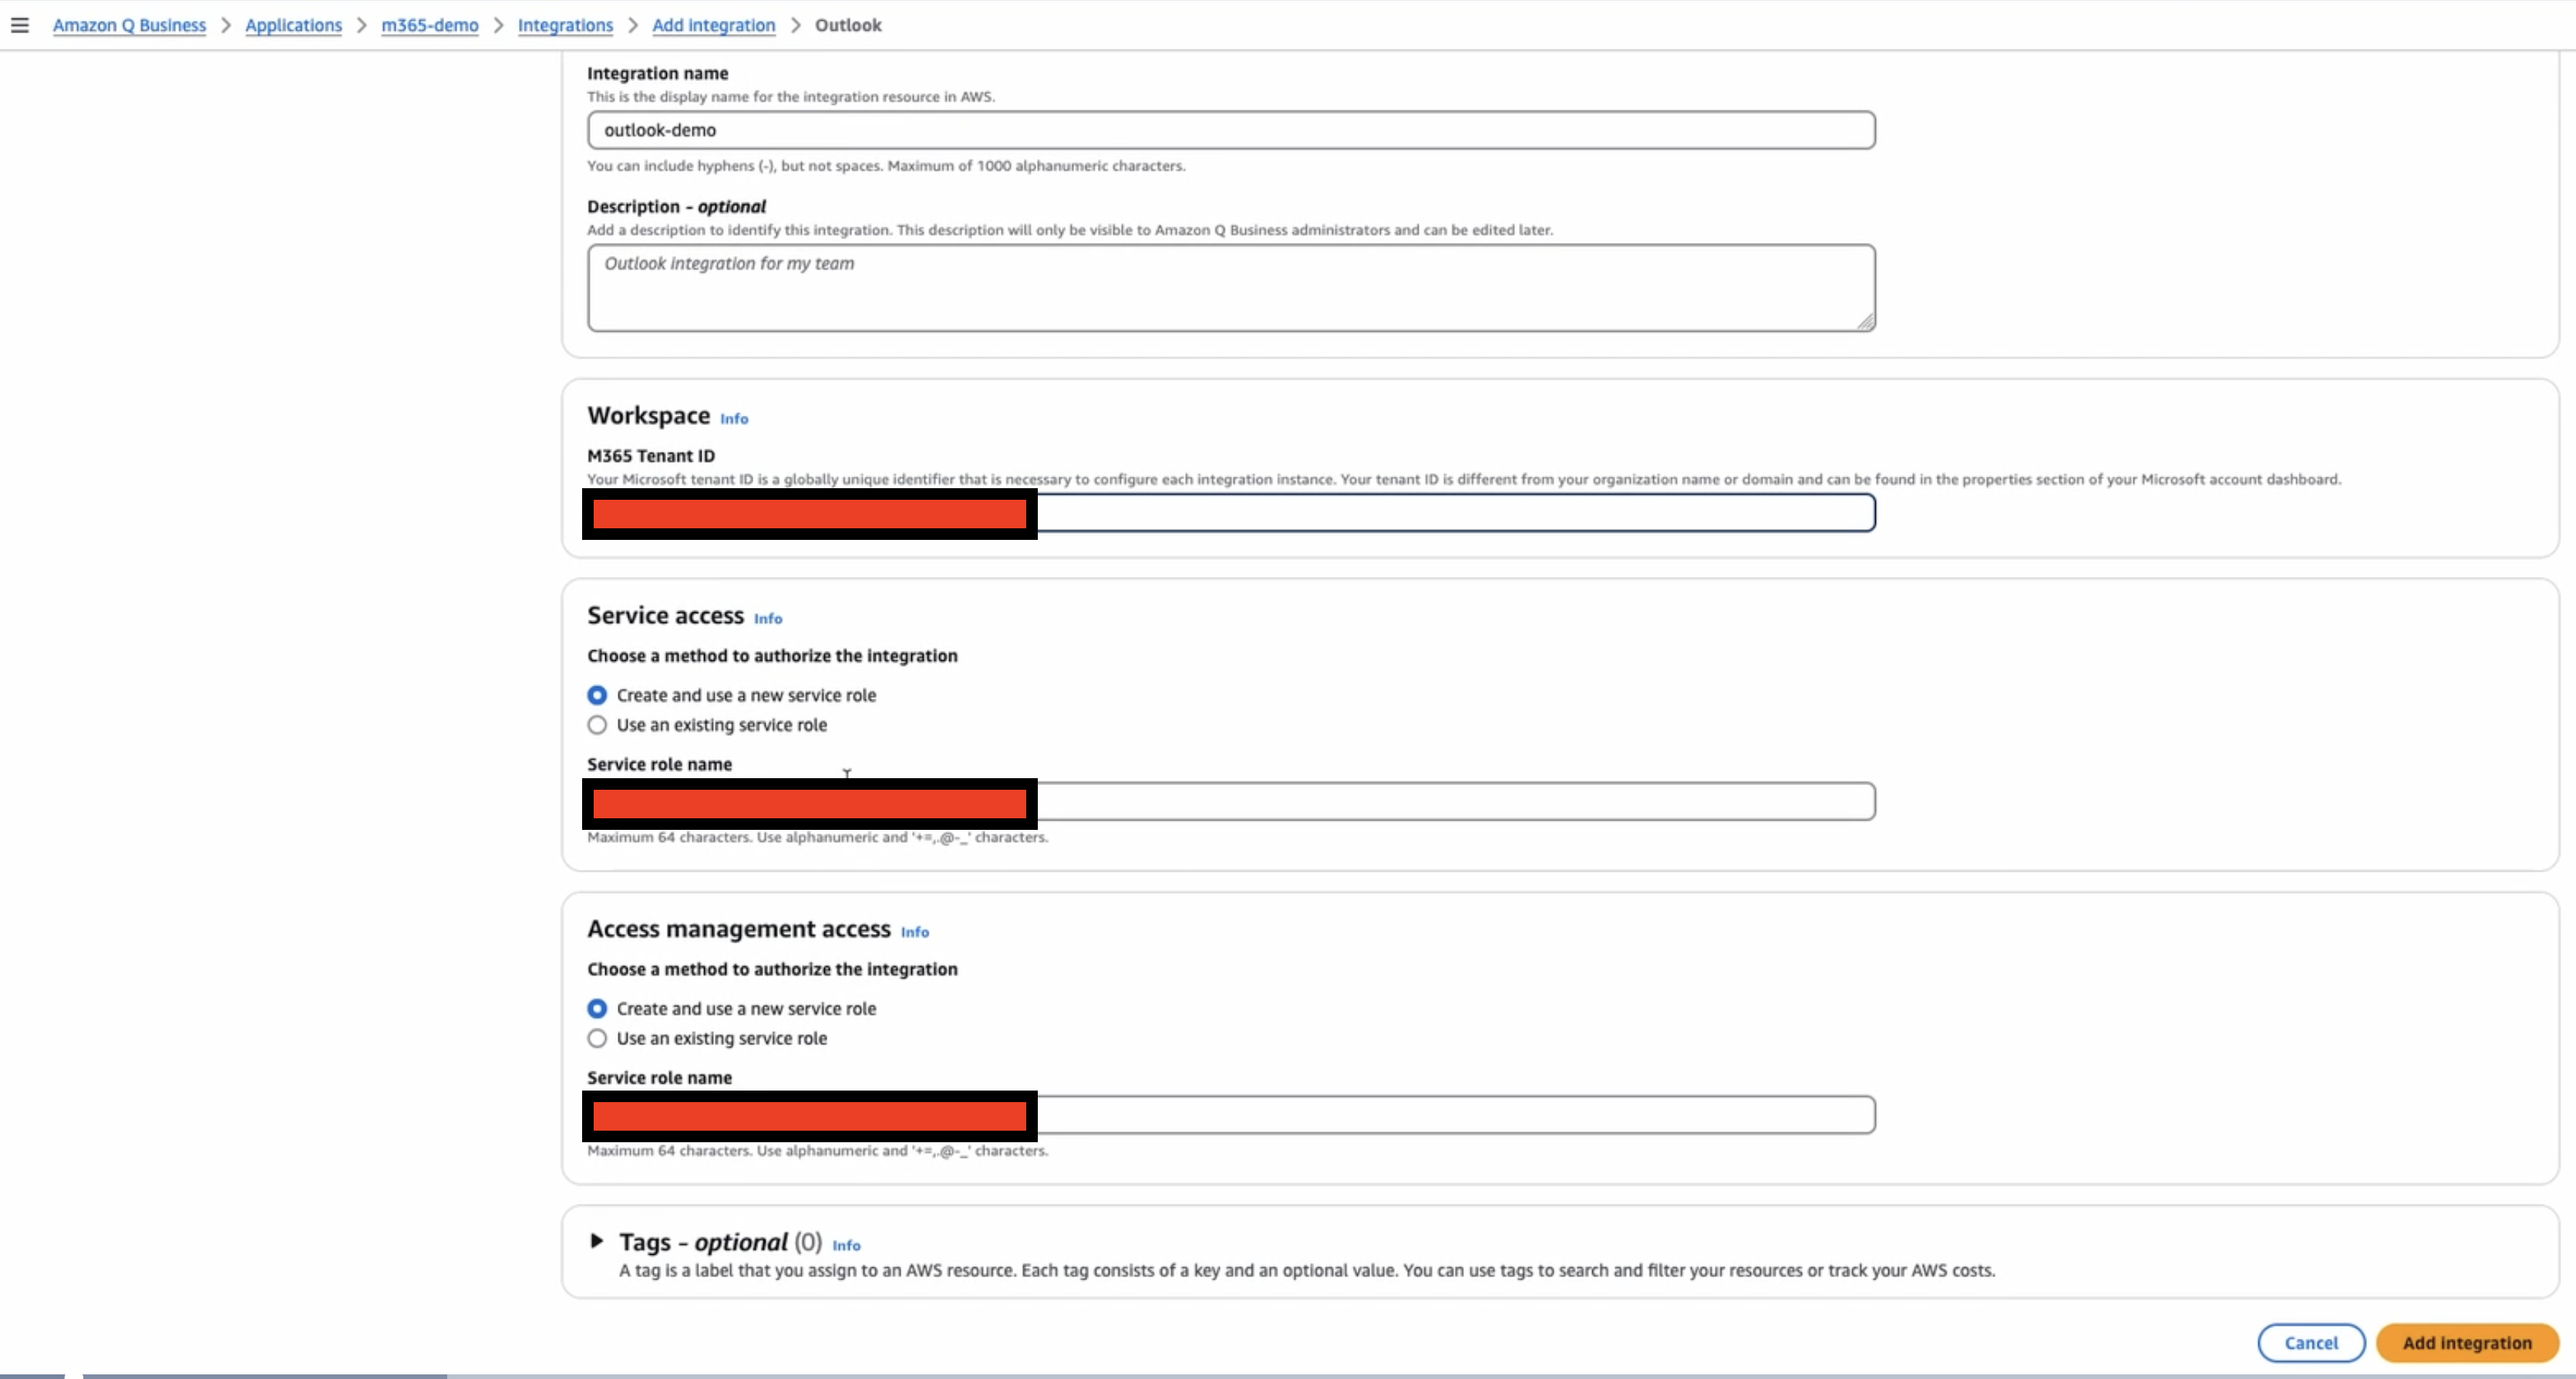Image resolution: width=2576 pixels, height=1379 pixels.
Task: Click the Tags Info link
Action: pyautogui.click(x=845, y=1245)
